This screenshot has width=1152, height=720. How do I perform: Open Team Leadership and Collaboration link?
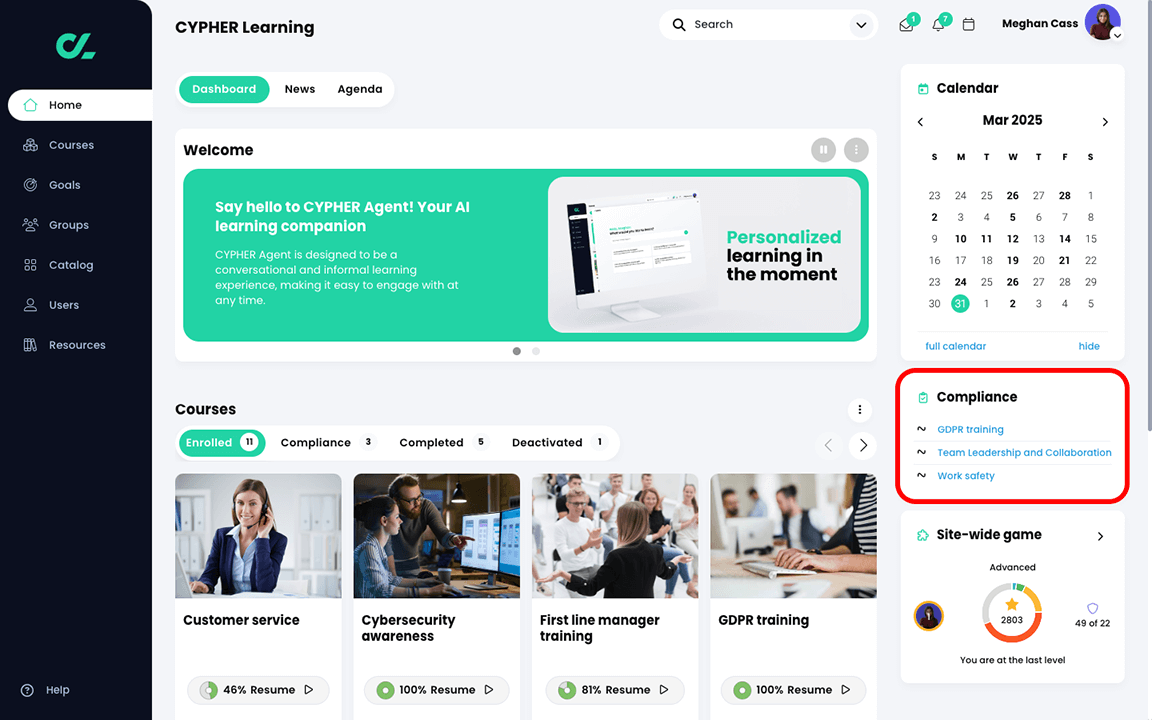1024,453
